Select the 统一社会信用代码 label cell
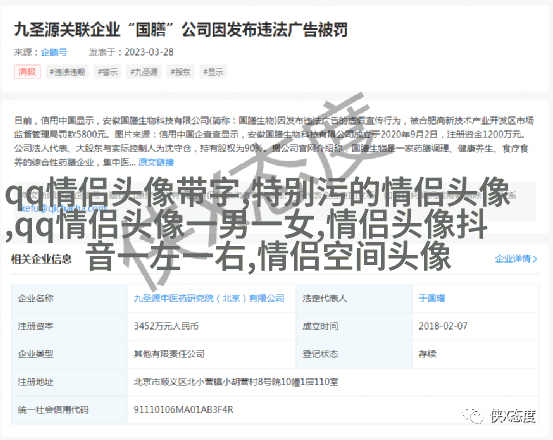553x440 pixels. click(x=69, y=410)
